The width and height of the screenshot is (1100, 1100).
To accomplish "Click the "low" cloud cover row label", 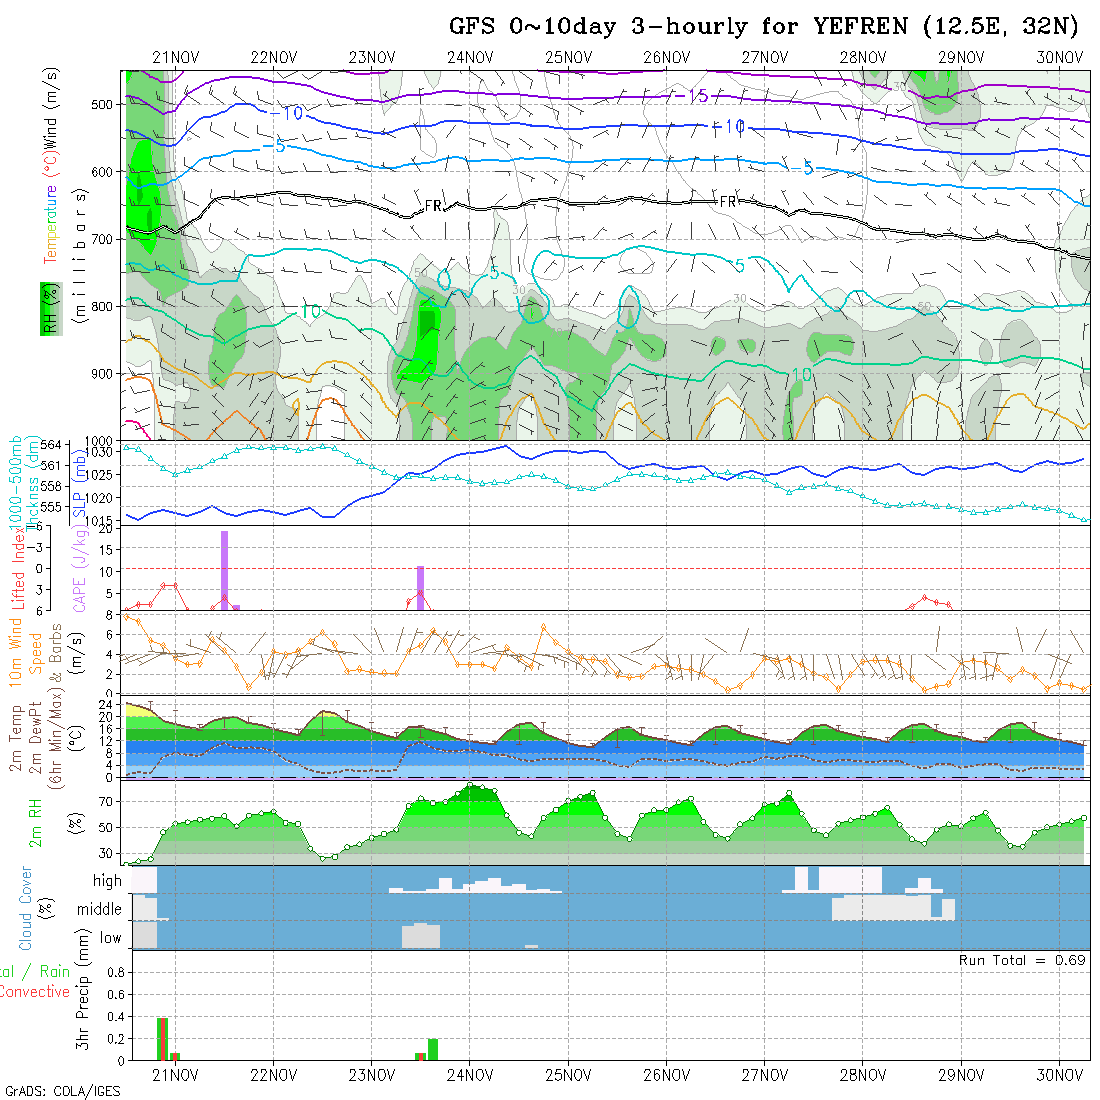I will 110,938.
